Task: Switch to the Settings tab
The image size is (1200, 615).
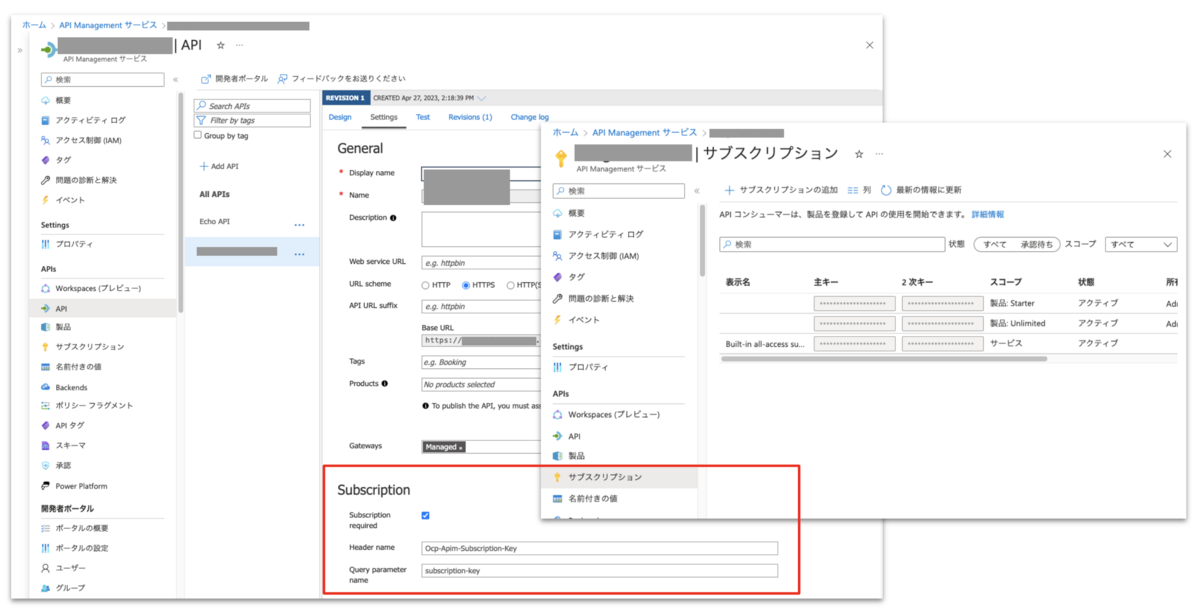Action: 384,117
